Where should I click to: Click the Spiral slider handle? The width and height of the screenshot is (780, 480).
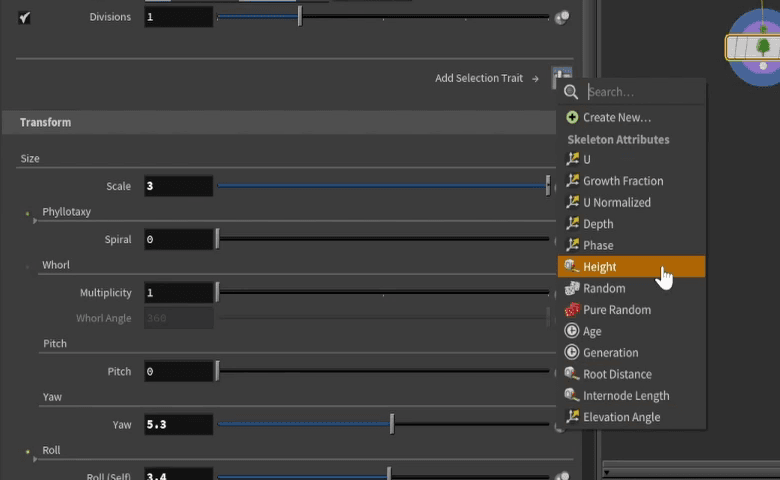click(217, 239)
